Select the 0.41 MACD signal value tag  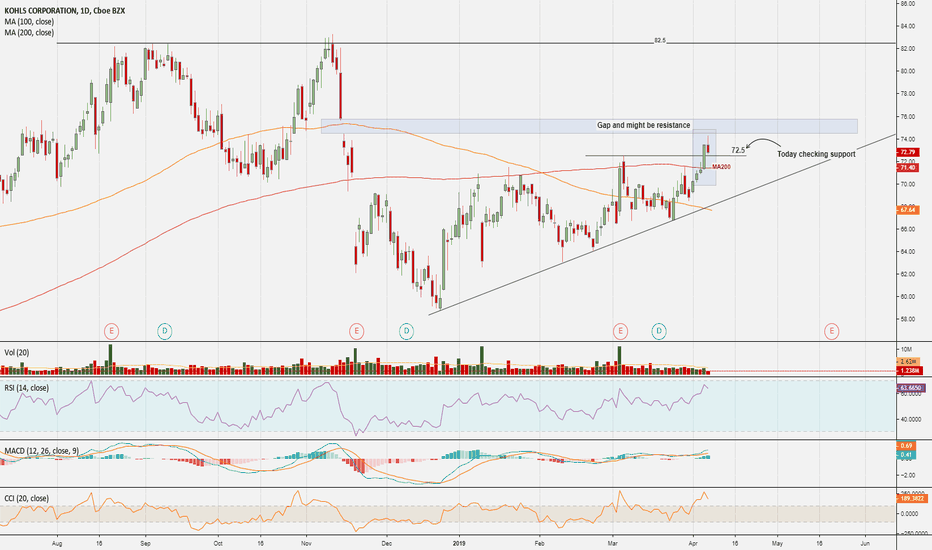906,455
